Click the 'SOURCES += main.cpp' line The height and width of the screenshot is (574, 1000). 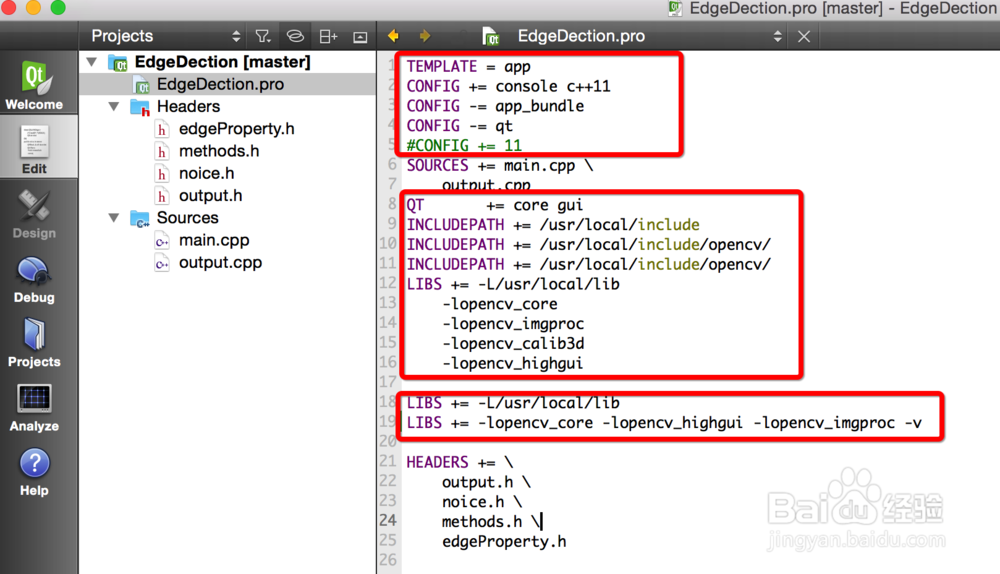tap(499, 165)
